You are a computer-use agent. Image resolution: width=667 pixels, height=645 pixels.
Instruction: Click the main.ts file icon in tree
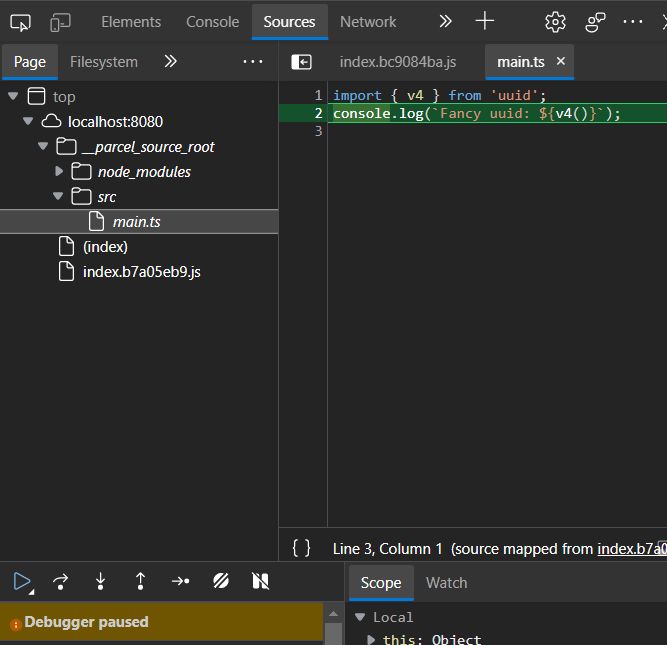pos(96,221)
